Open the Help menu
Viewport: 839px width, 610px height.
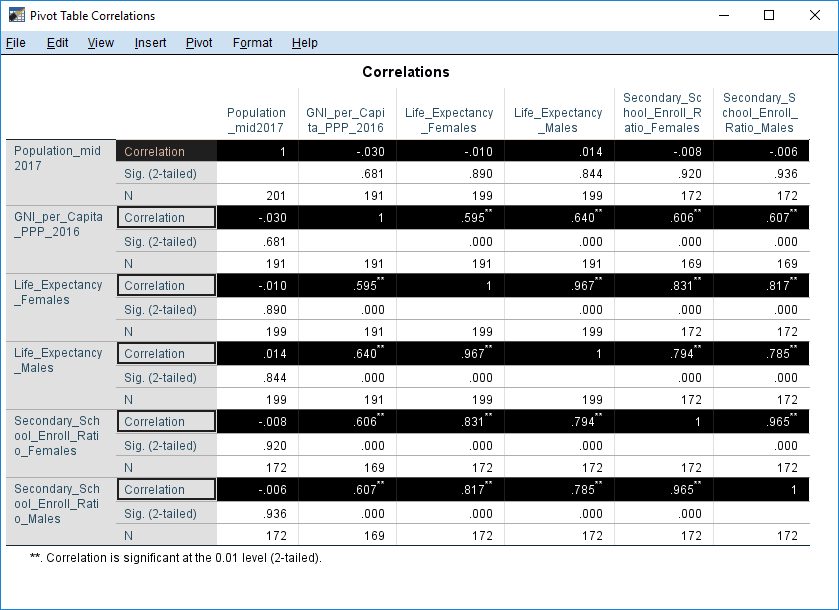304,43
